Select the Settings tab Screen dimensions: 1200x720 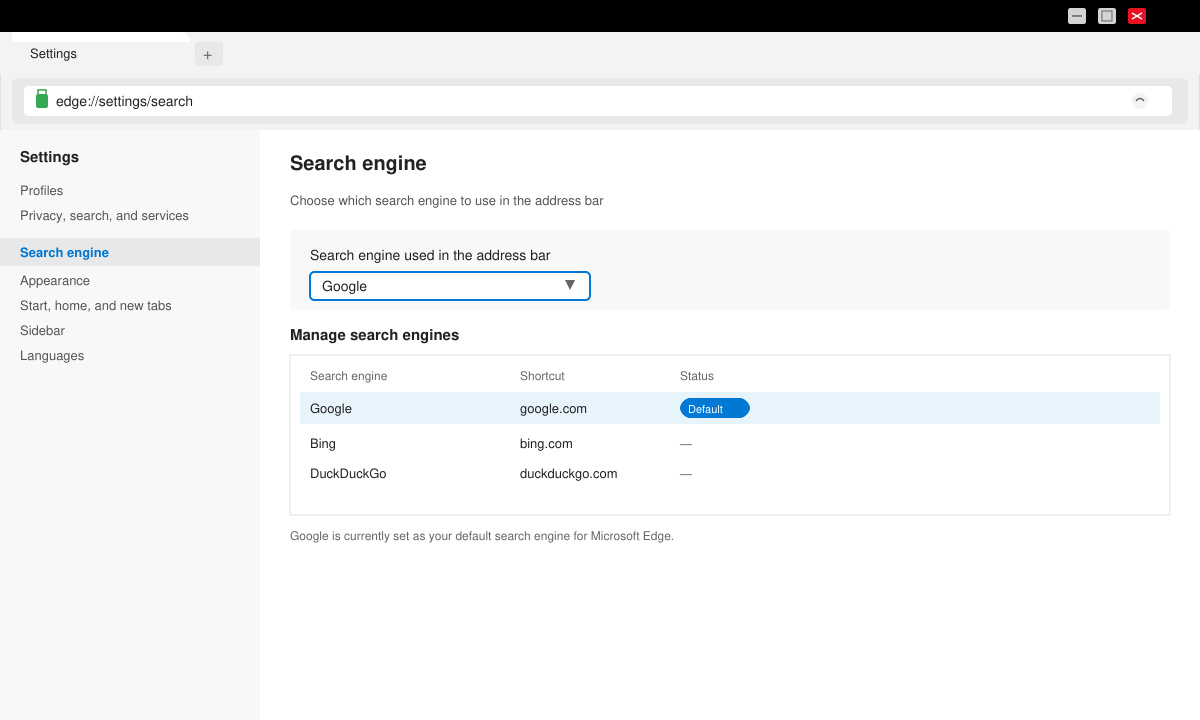pos(100,54)
